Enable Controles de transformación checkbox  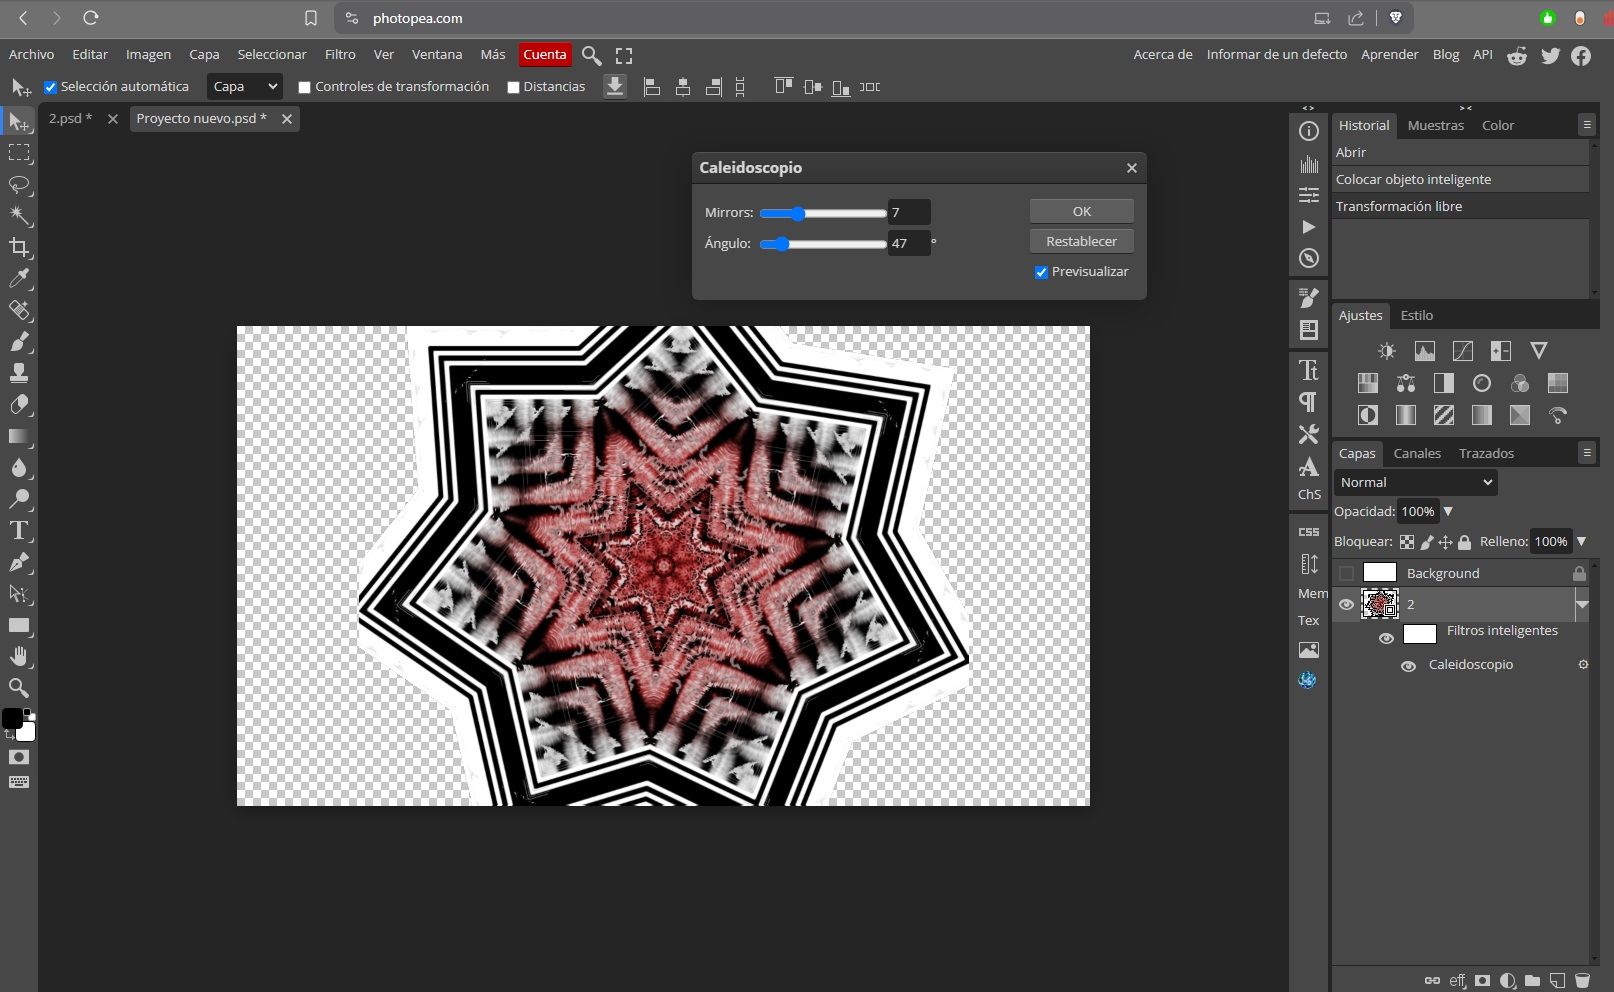(x=305, y=87)
